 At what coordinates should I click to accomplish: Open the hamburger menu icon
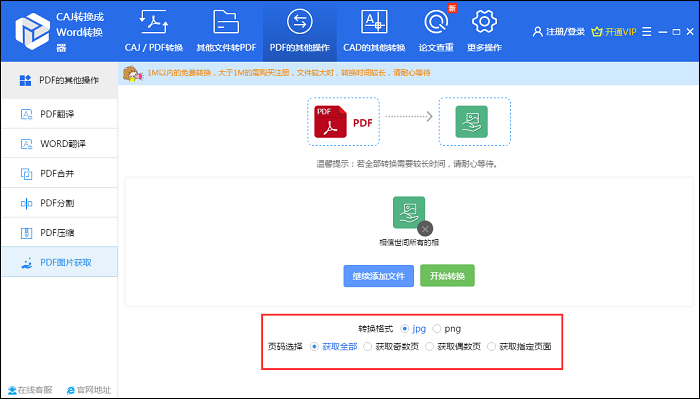pos(646,32)
